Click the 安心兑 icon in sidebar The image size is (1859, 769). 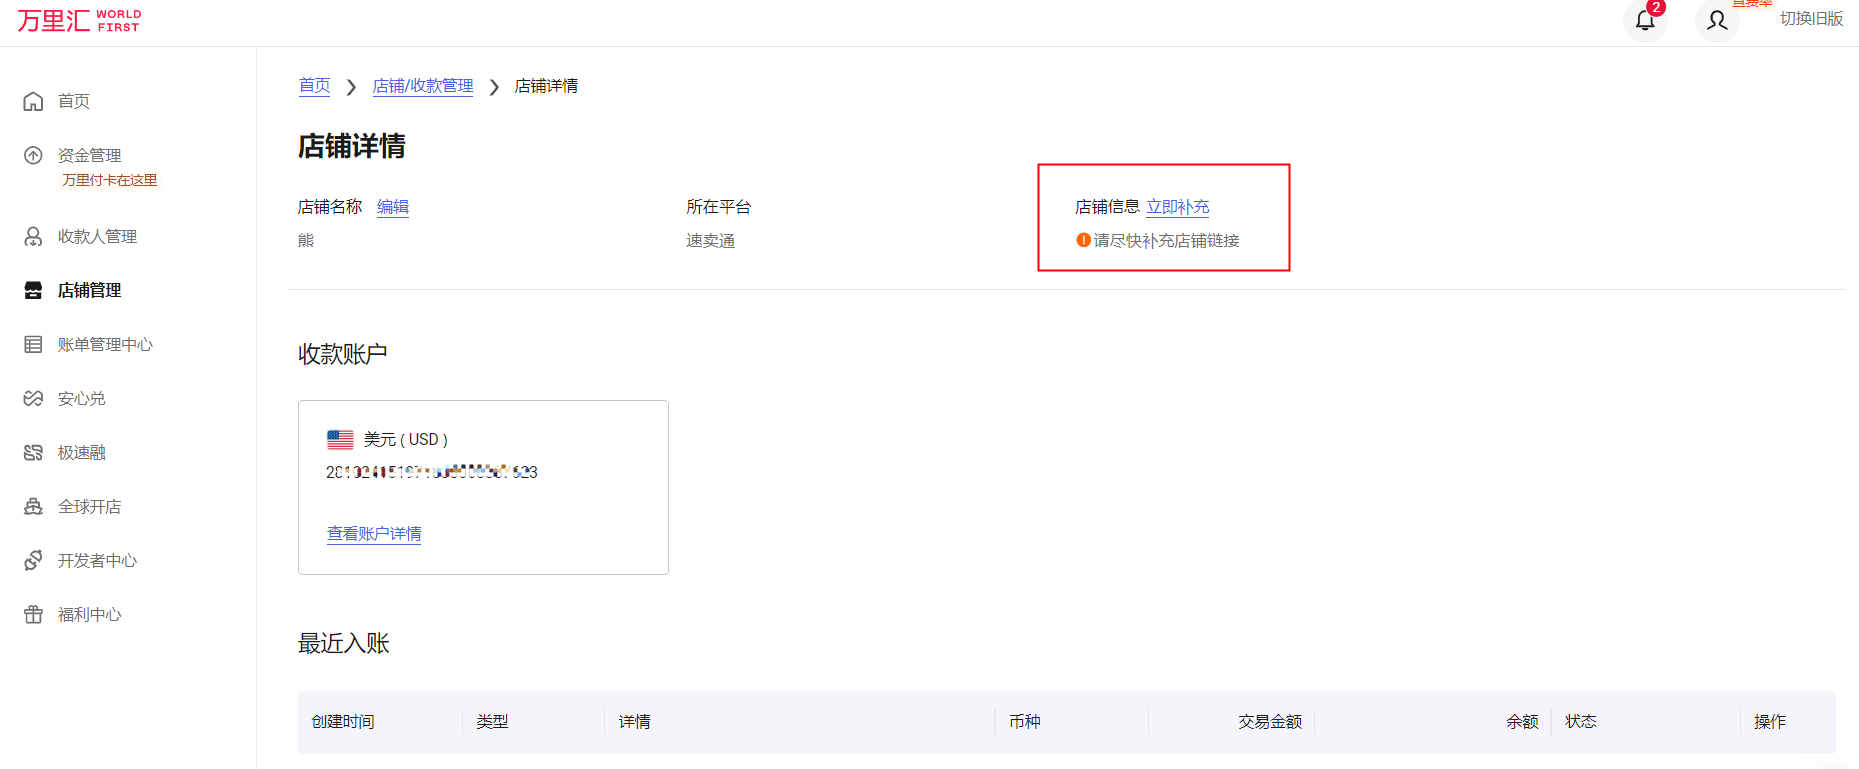pos(33,398)
